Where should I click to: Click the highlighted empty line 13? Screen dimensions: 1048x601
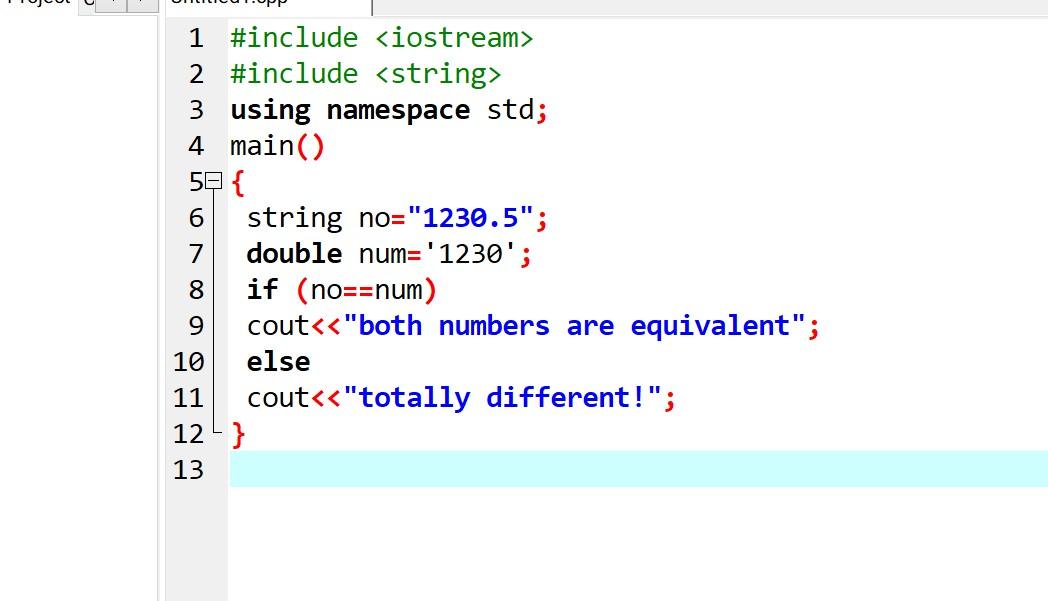pos(638,469)
